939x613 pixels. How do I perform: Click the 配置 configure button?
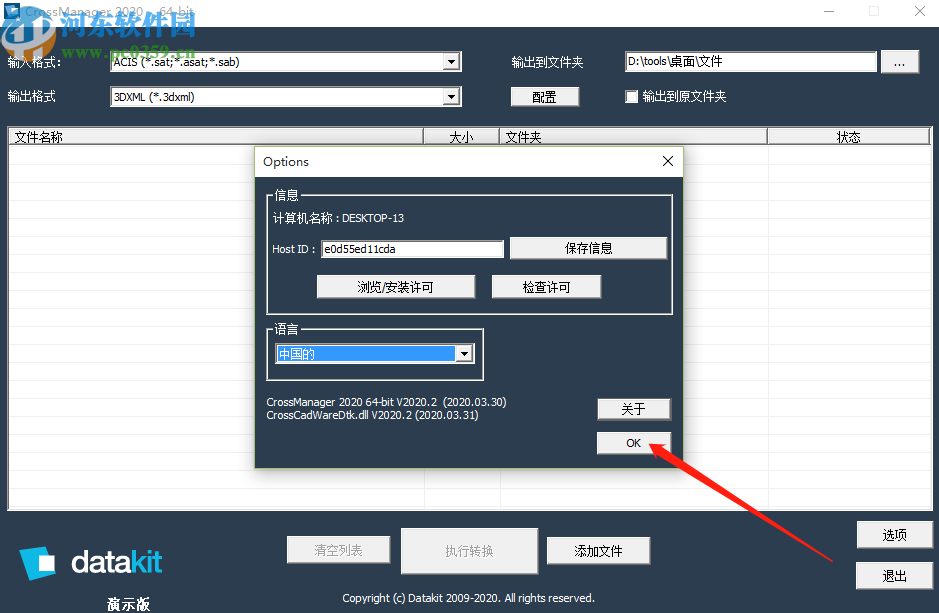click(x=545, y=96)
